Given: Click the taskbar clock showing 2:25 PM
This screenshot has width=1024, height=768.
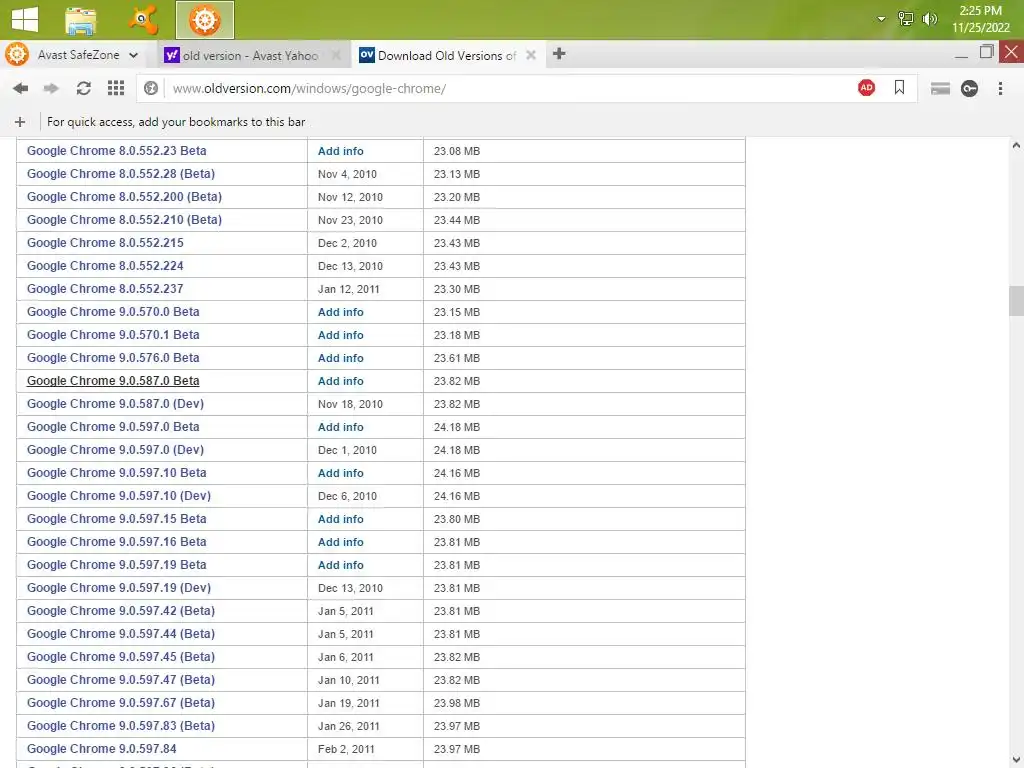Looking at the screenshot, I should (x=980, y=19).
